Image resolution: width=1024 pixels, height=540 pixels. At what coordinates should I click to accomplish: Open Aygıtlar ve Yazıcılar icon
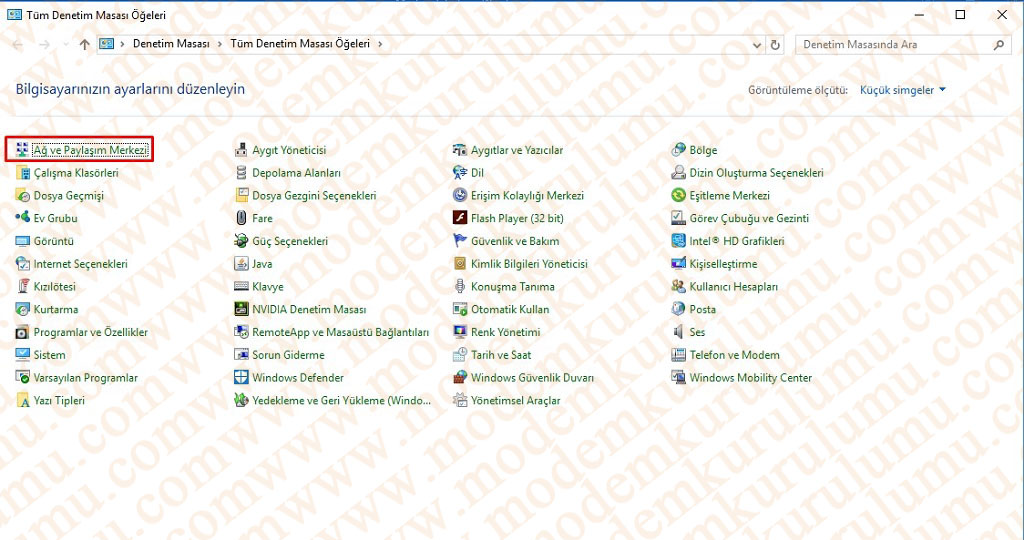[460, 150]
